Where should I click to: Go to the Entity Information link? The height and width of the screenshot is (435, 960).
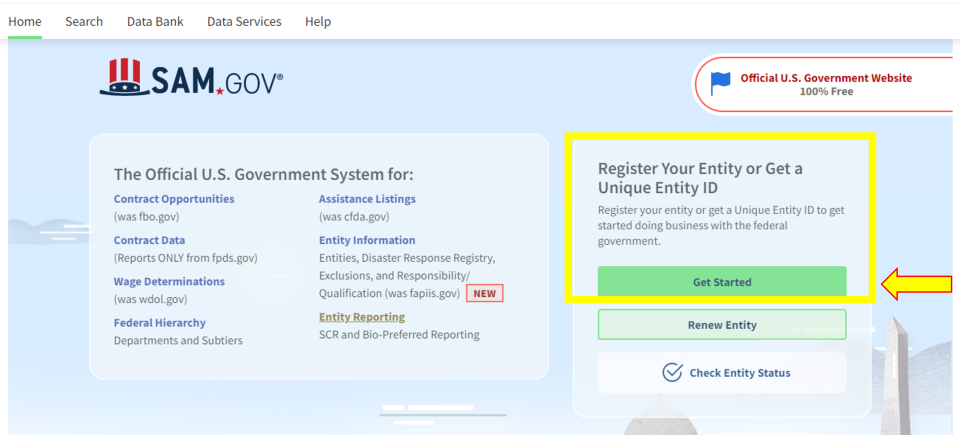[x=367, y=240]
